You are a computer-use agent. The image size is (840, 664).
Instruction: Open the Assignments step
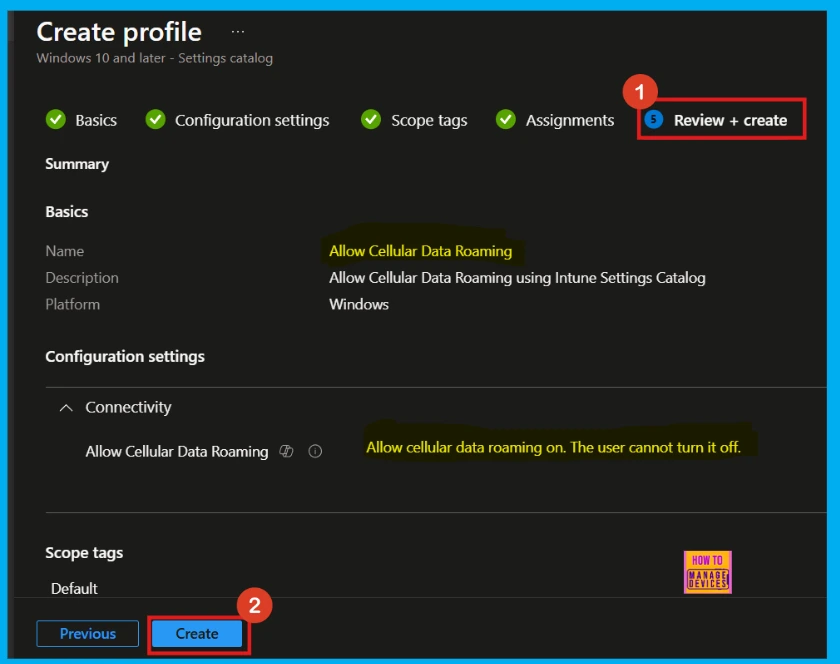569,121
